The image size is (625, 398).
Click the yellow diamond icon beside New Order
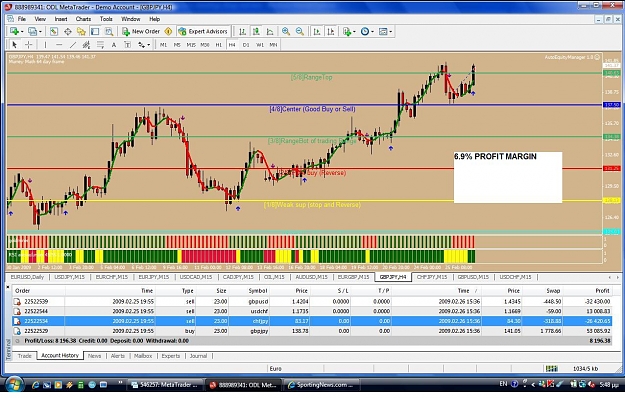coord(168,31)
